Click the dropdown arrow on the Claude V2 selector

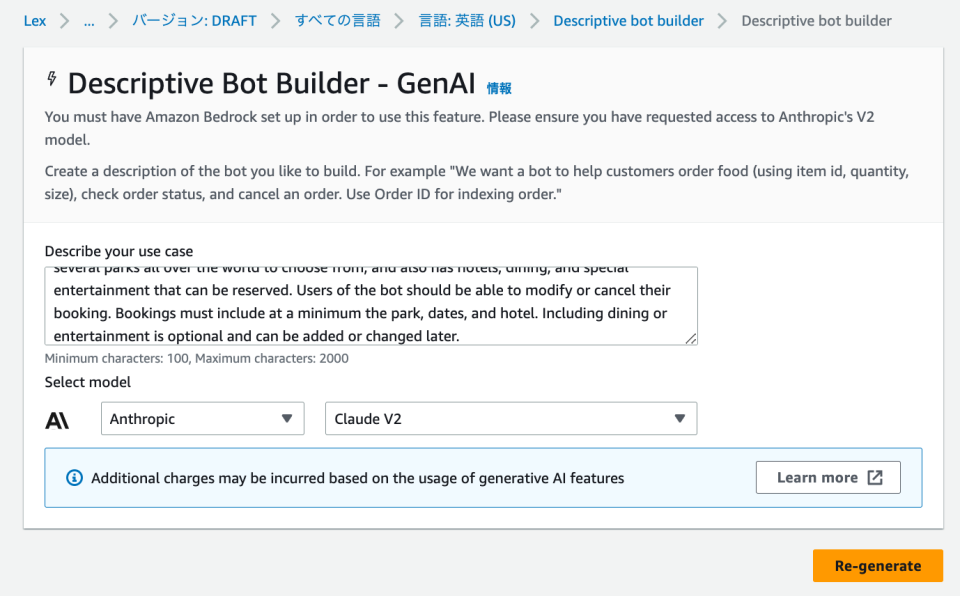click(x=679, y=418)
